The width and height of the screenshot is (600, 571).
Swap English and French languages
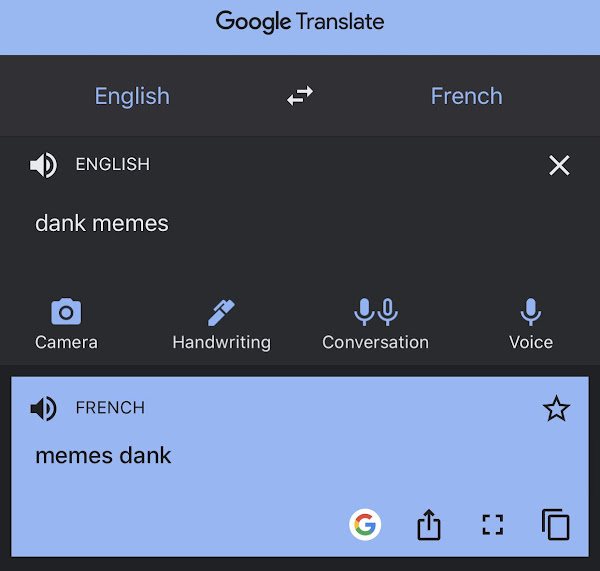[x=300, y=96]
